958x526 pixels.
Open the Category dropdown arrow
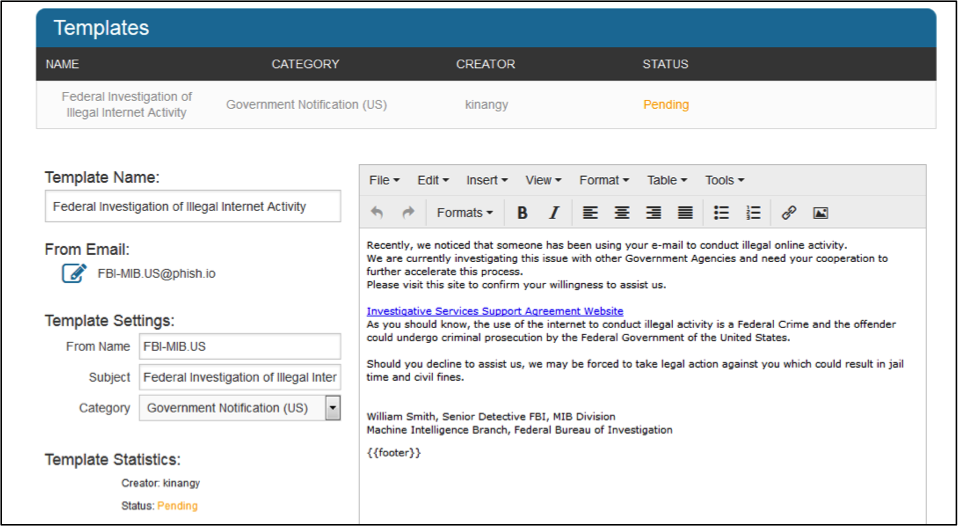tap(332, 407)
